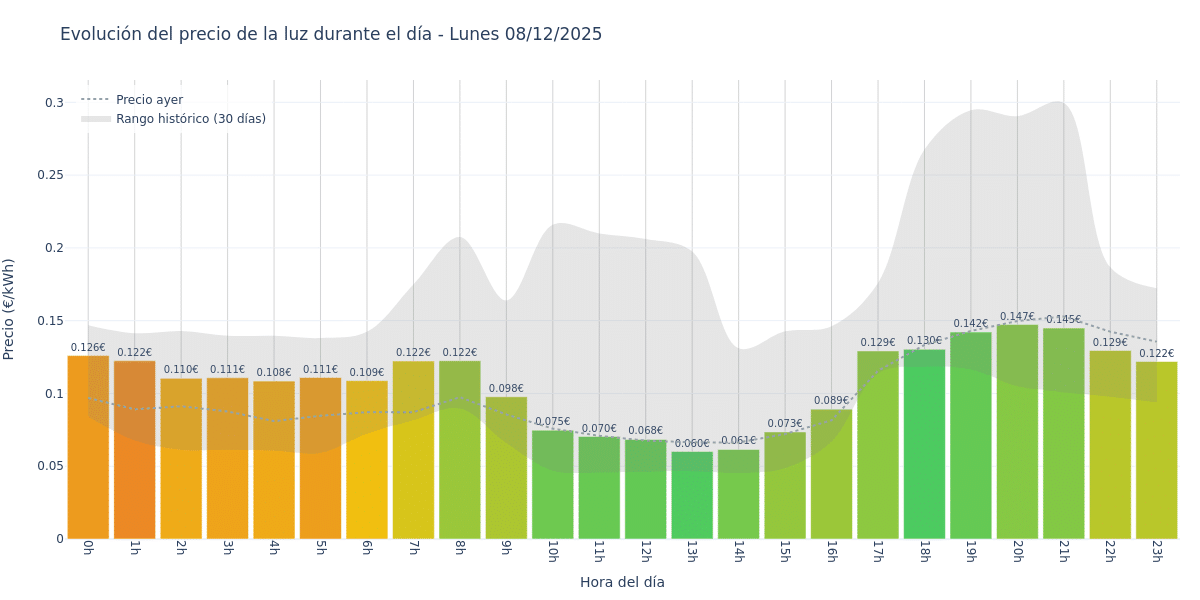Select the 4h bar showing 0.108€
Screen dimensions: 1200x600
pos(274,460)
